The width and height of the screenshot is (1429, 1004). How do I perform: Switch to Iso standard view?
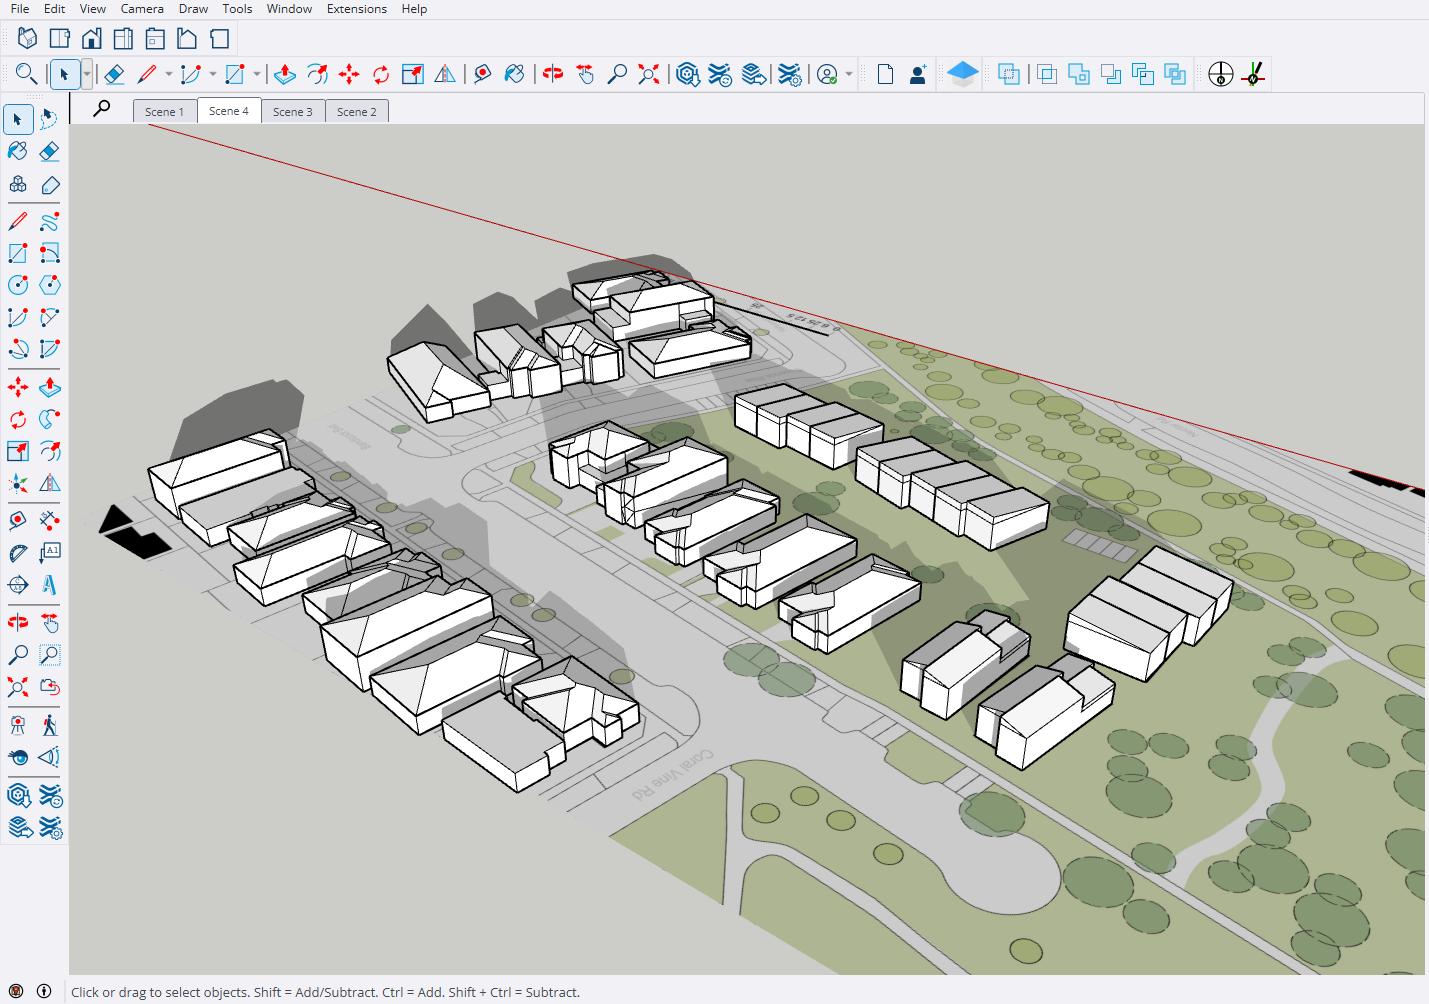(x=27, y=39)
